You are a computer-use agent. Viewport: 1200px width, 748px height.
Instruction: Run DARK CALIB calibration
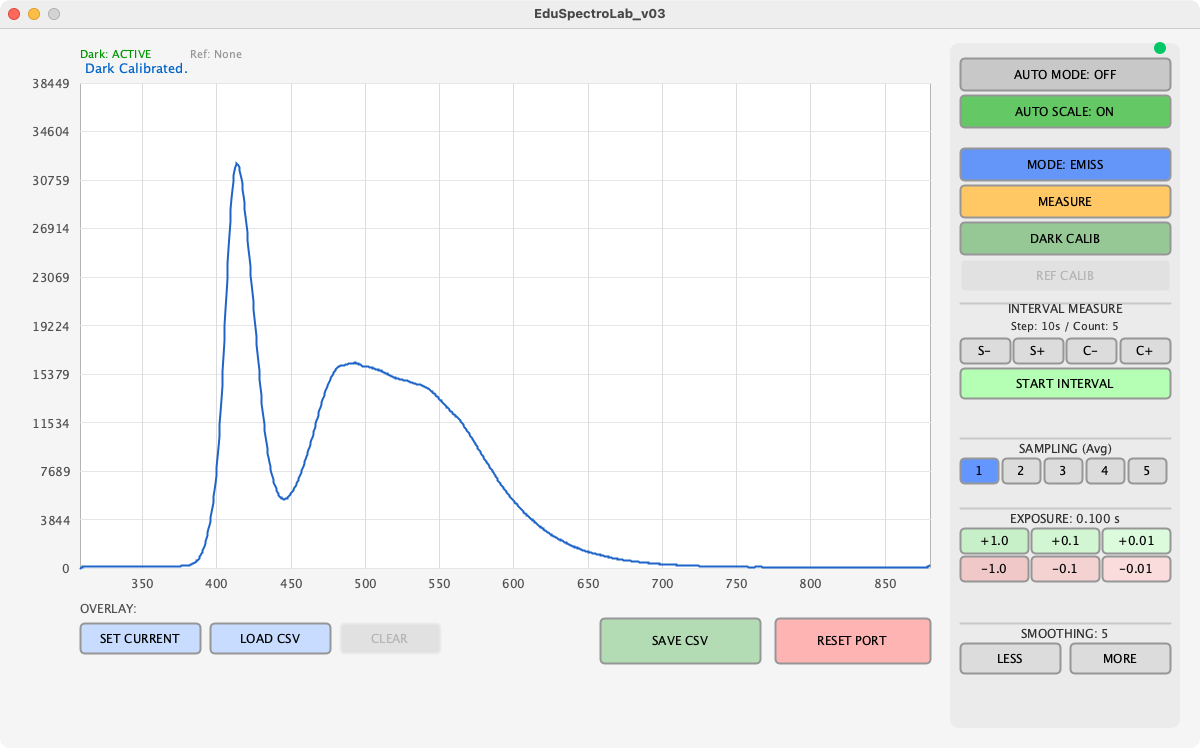point(1065,239)
